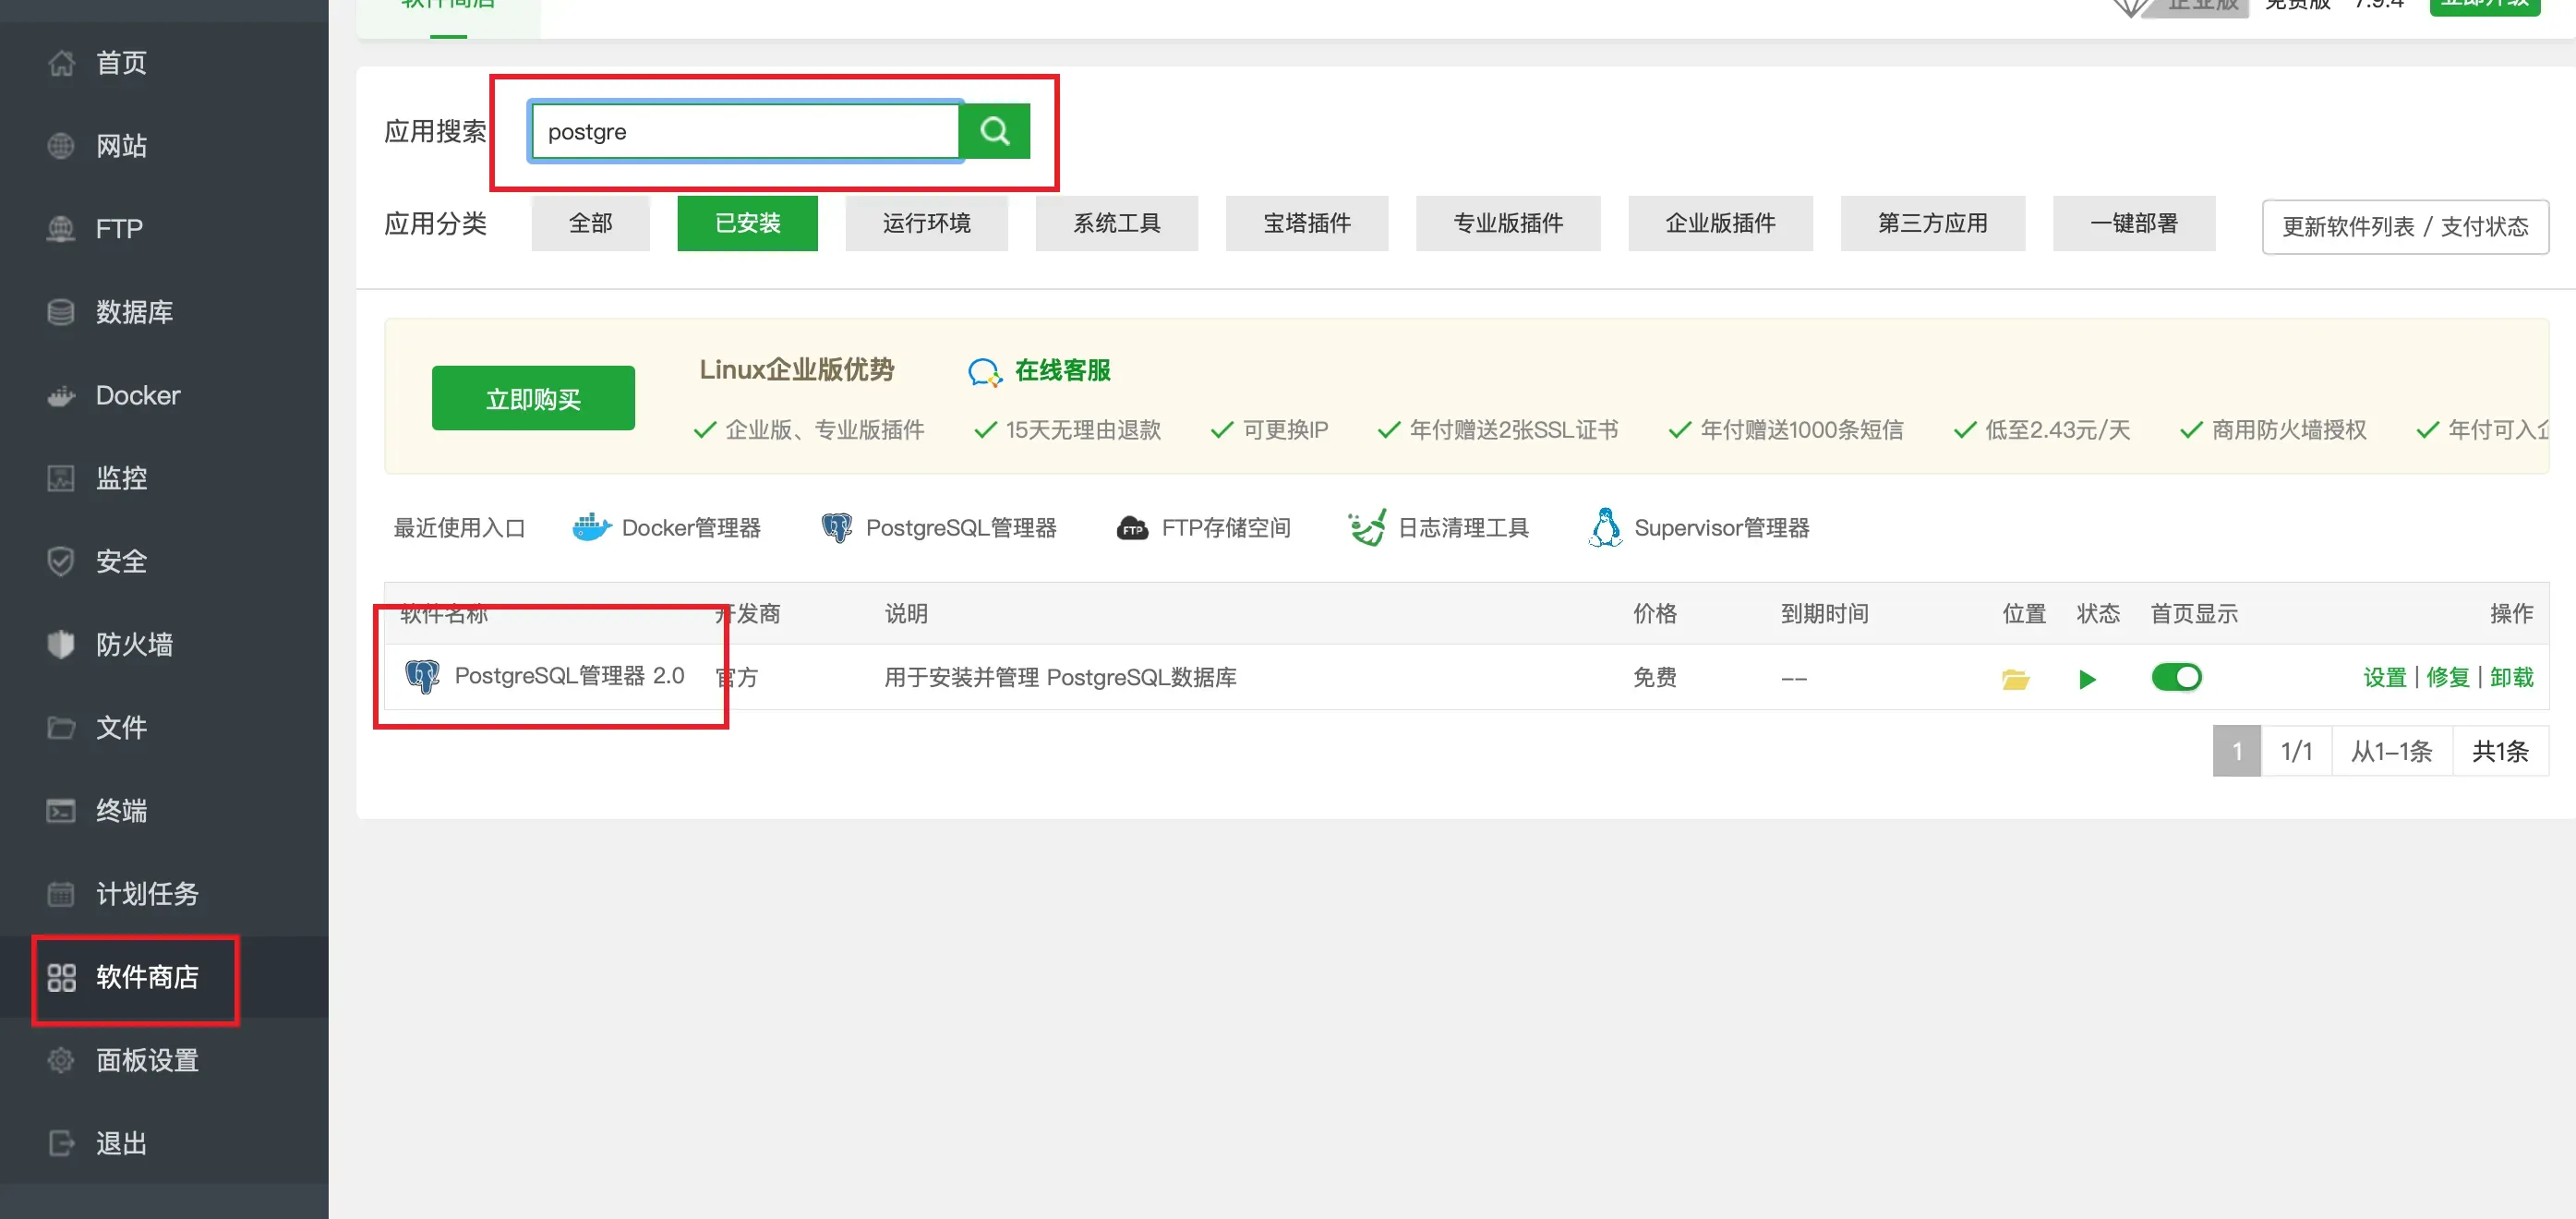This screenshot has height=1219, width=2576.
Task: Open the PostgreSQL install folder location icon
Action: [x=2015, y=679]
